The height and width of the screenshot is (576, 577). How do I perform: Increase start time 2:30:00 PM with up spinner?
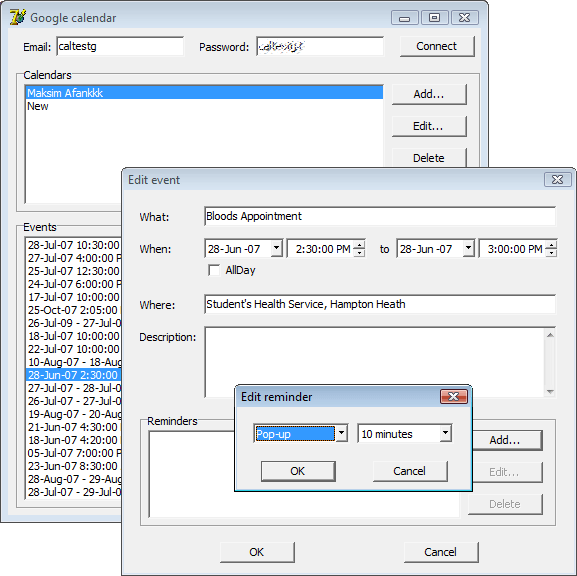pyautogui.click(x=359, y=244)
